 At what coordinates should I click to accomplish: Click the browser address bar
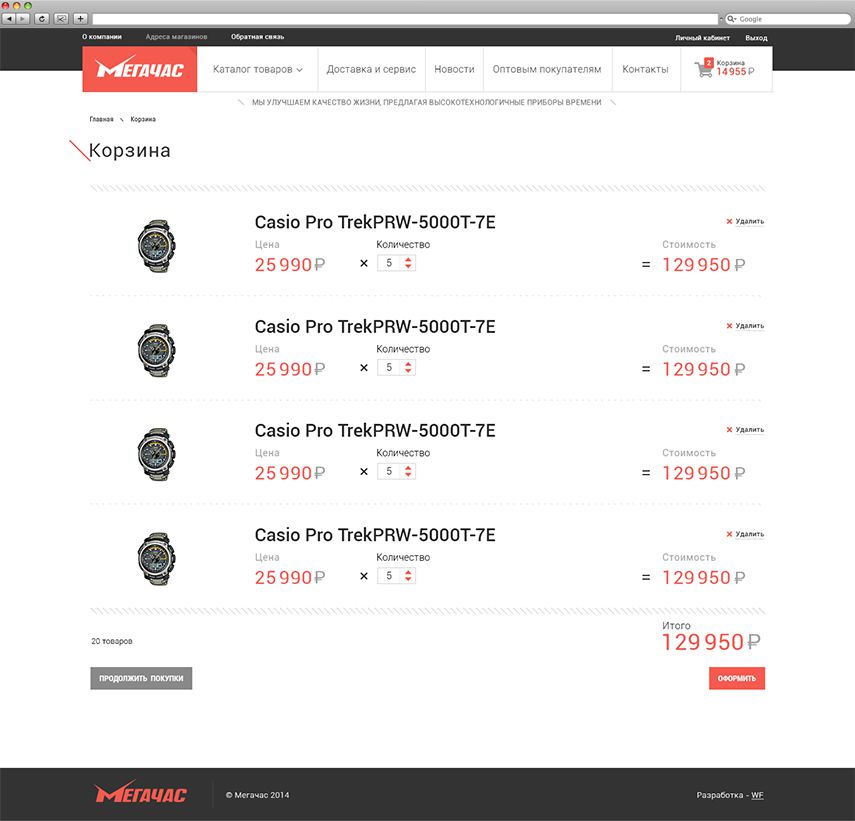pos(405,19)
